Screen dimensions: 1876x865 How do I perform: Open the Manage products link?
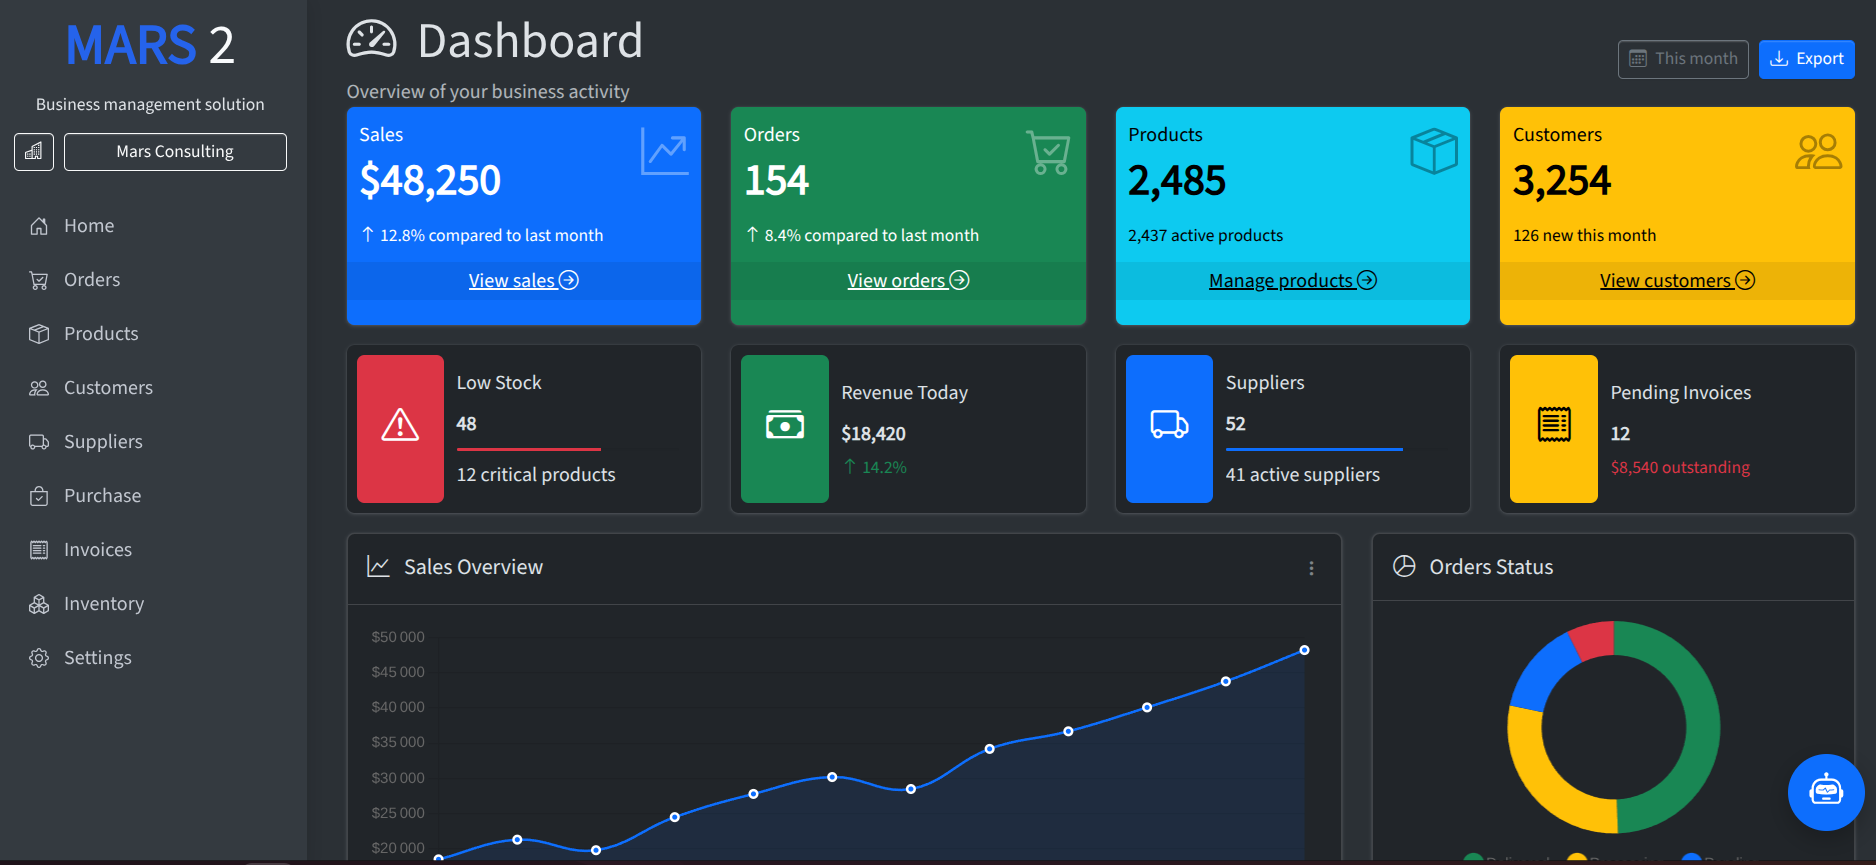tap(1293, 281)
